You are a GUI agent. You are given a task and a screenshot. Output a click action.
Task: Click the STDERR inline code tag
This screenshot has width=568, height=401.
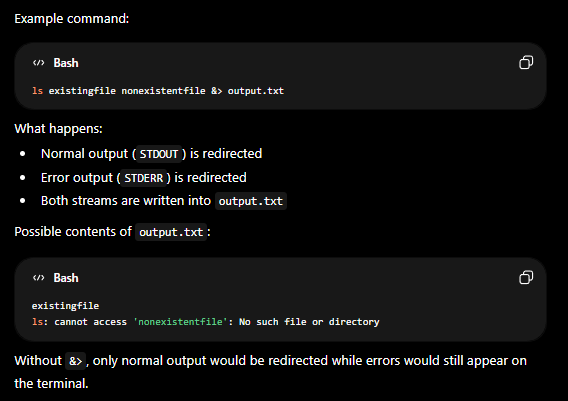(143, 178)
